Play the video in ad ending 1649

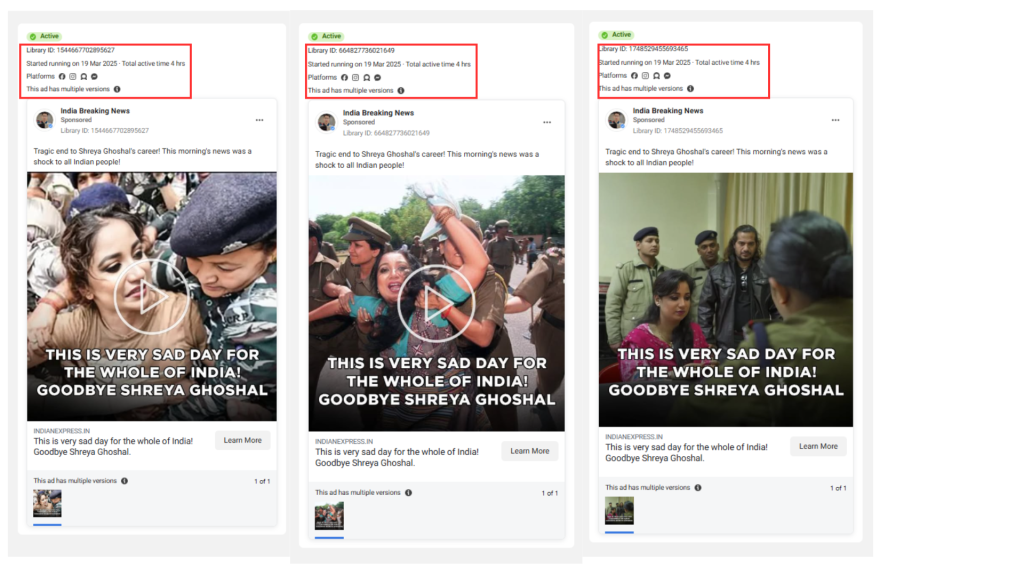pyautogui.click(x=436, y=304)
